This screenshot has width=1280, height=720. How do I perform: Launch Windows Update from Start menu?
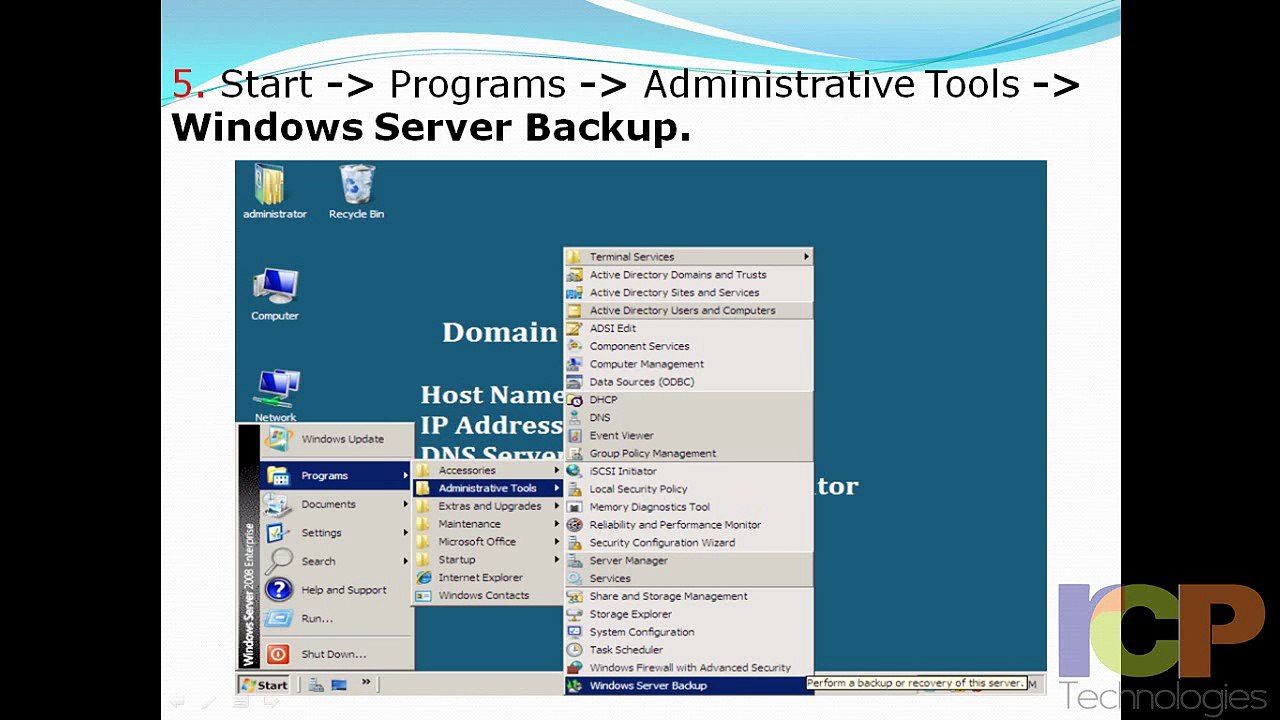click(337, 439)
